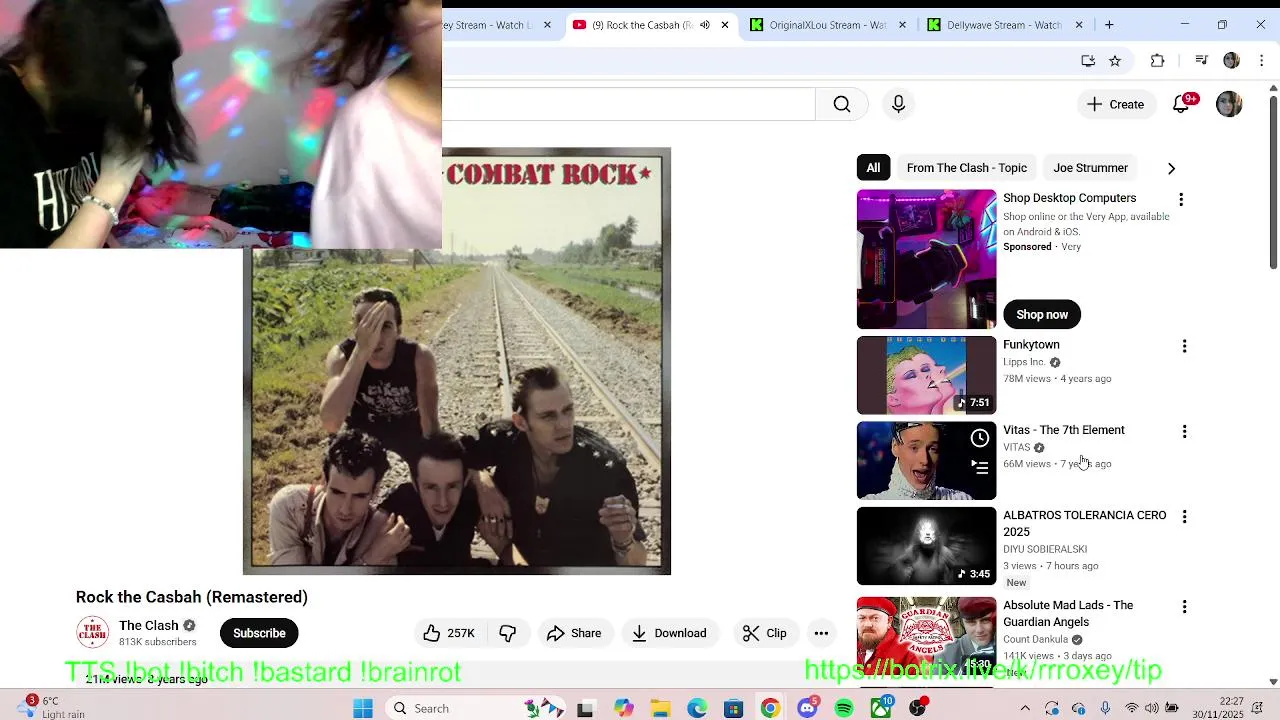Image resolution: width=1280 pixels, height=720 pixels.
Task: Open the Windows Start menu
Action: [x=363, y=708]
